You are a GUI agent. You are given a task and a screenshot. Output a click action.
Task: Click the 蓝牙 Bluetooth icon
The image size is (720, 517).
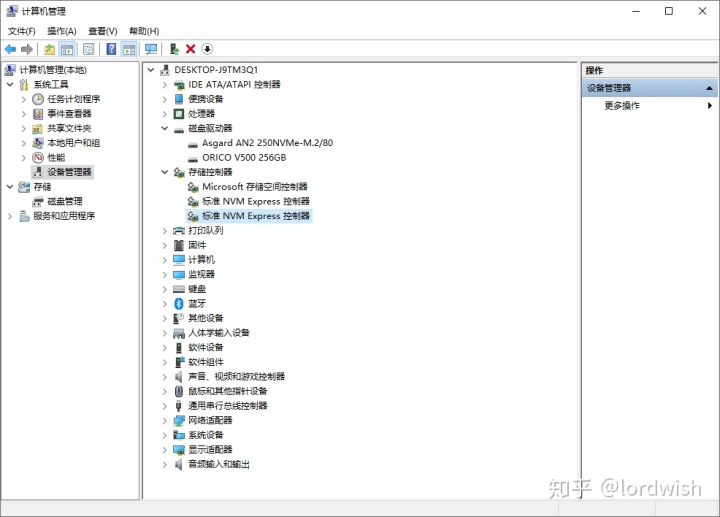(179, 303)
